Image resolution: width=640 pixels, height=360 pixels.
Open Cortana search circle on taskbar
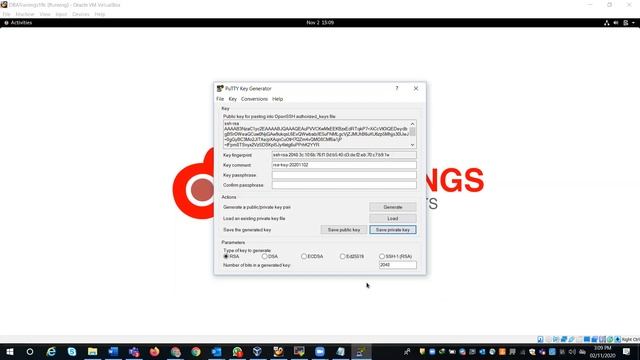tap(30, 351)
